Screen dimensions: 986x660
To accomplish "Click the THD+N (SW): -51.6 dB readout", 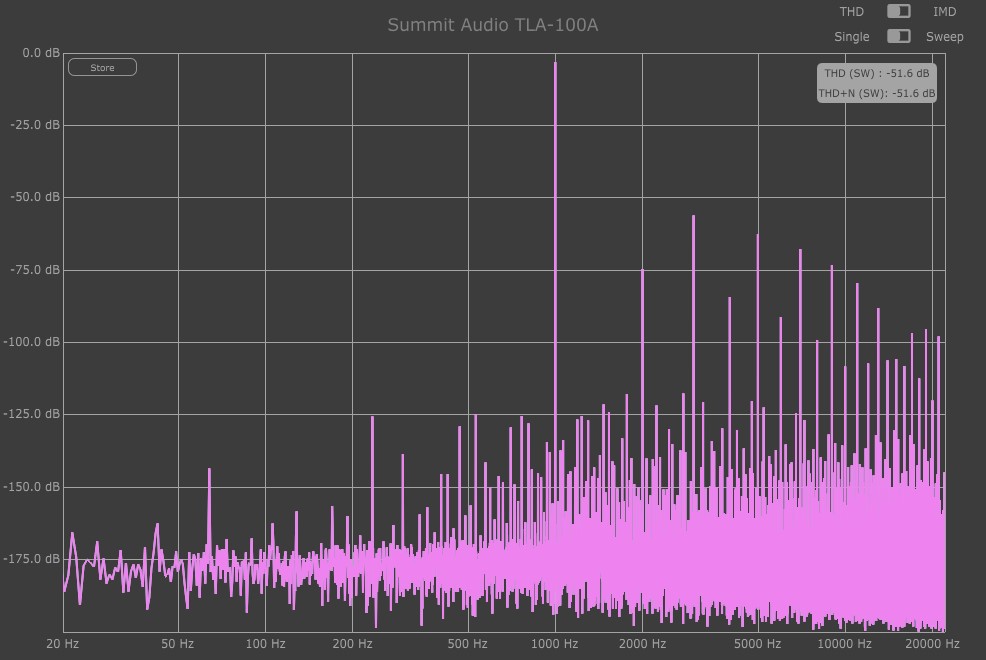I will (877, 93).
